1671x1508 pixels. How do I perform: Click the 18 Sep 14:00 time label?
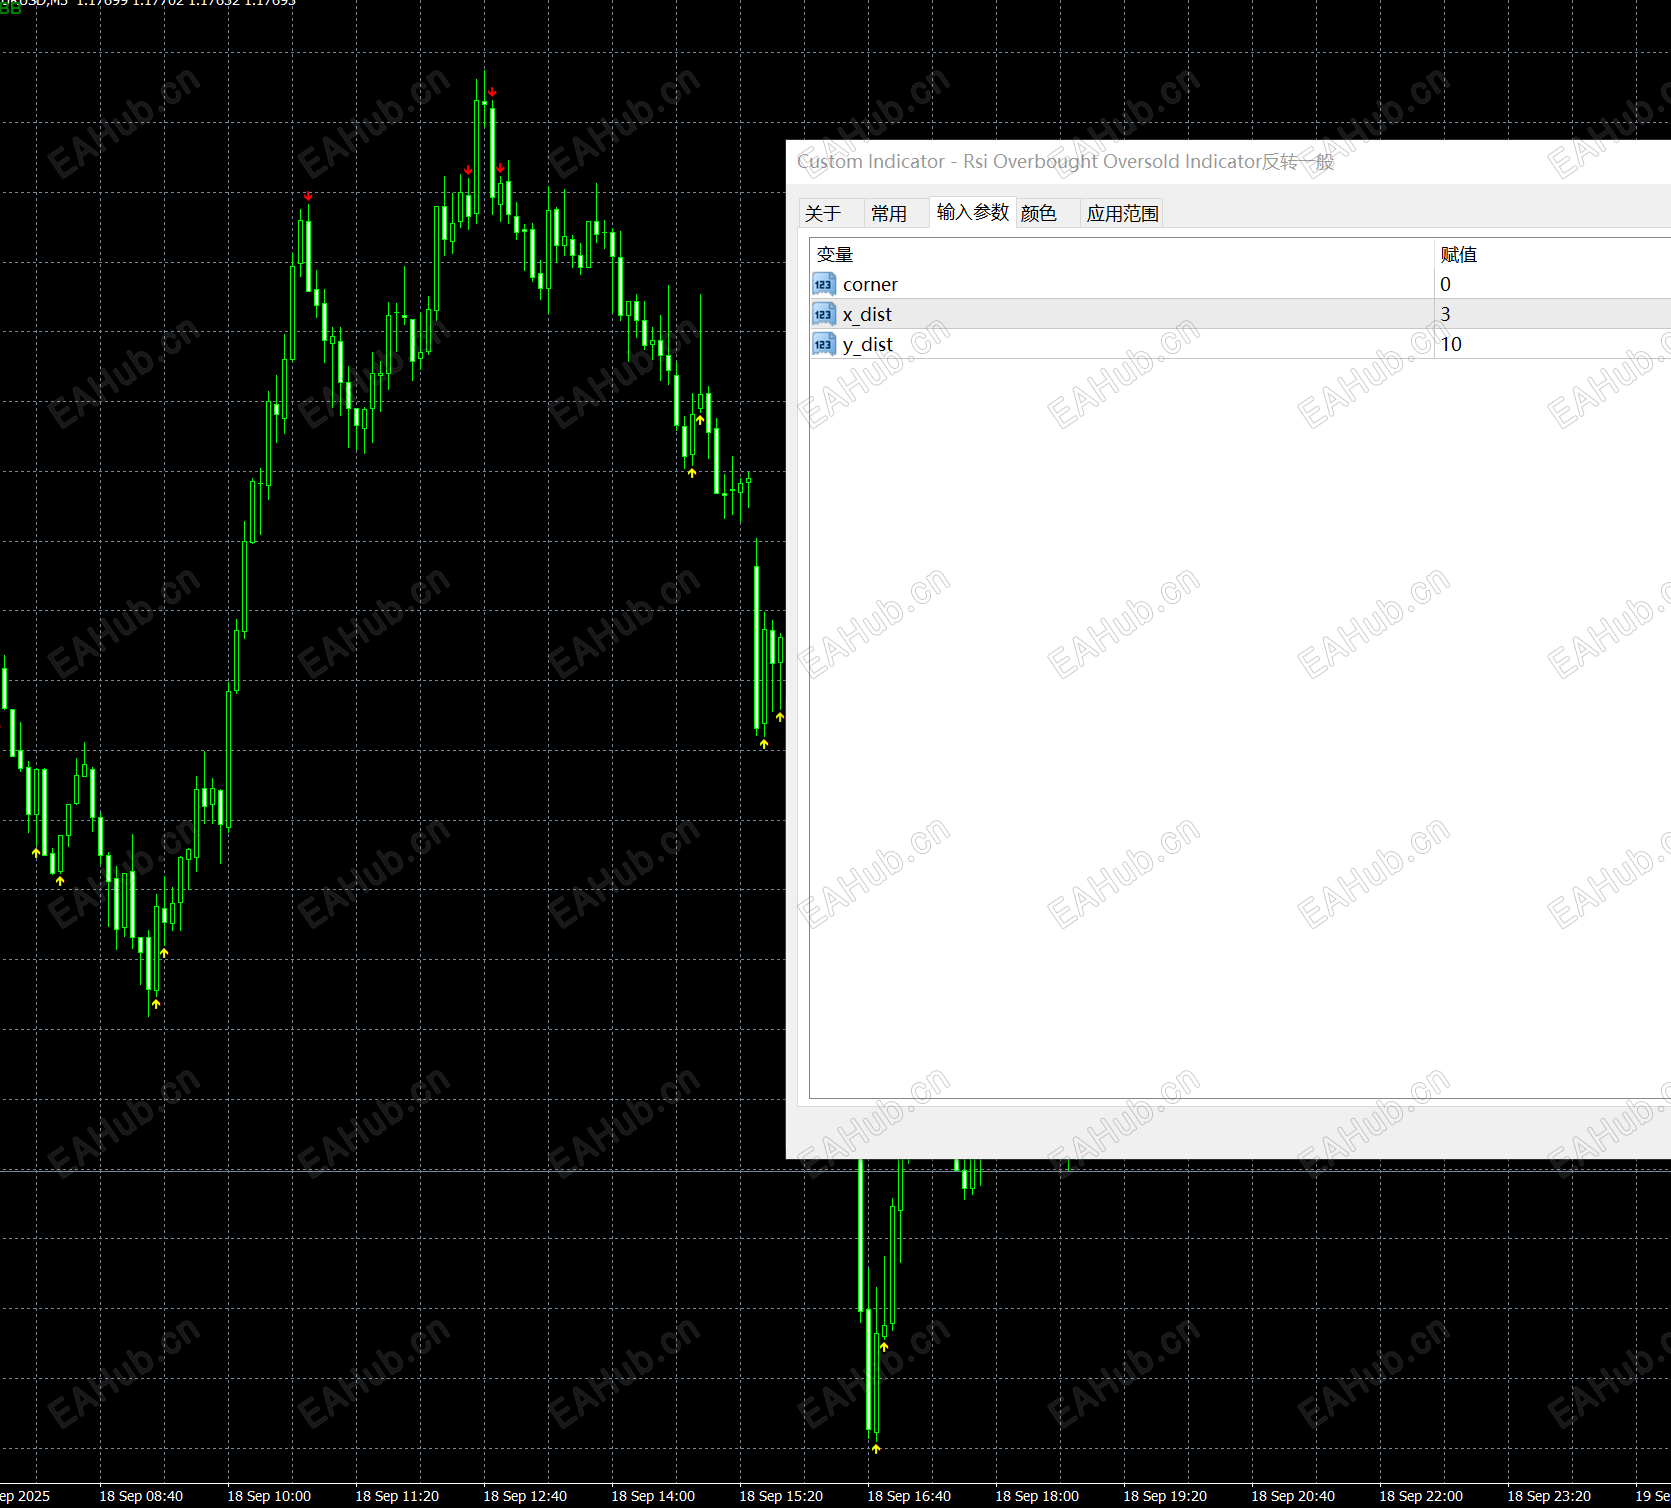[x=653, y=1496]
